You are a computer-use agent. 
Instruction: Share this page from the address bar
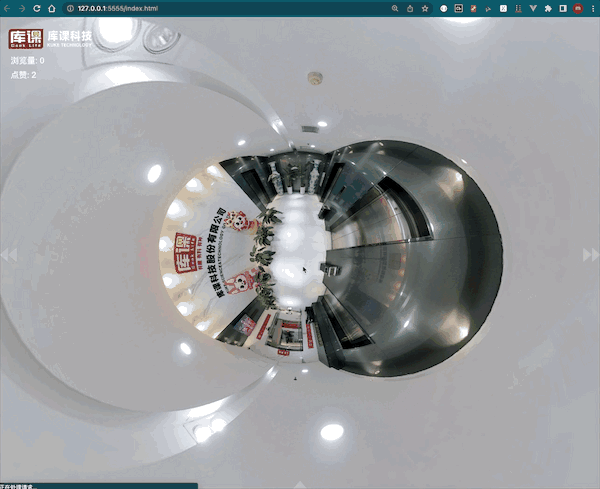(410, 8)
